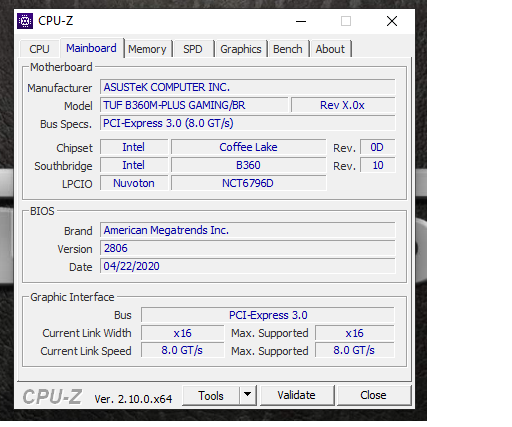The width and height of the screenshot is (512, 427).
Task: Click the Validate button
Action: click(296, 395)
